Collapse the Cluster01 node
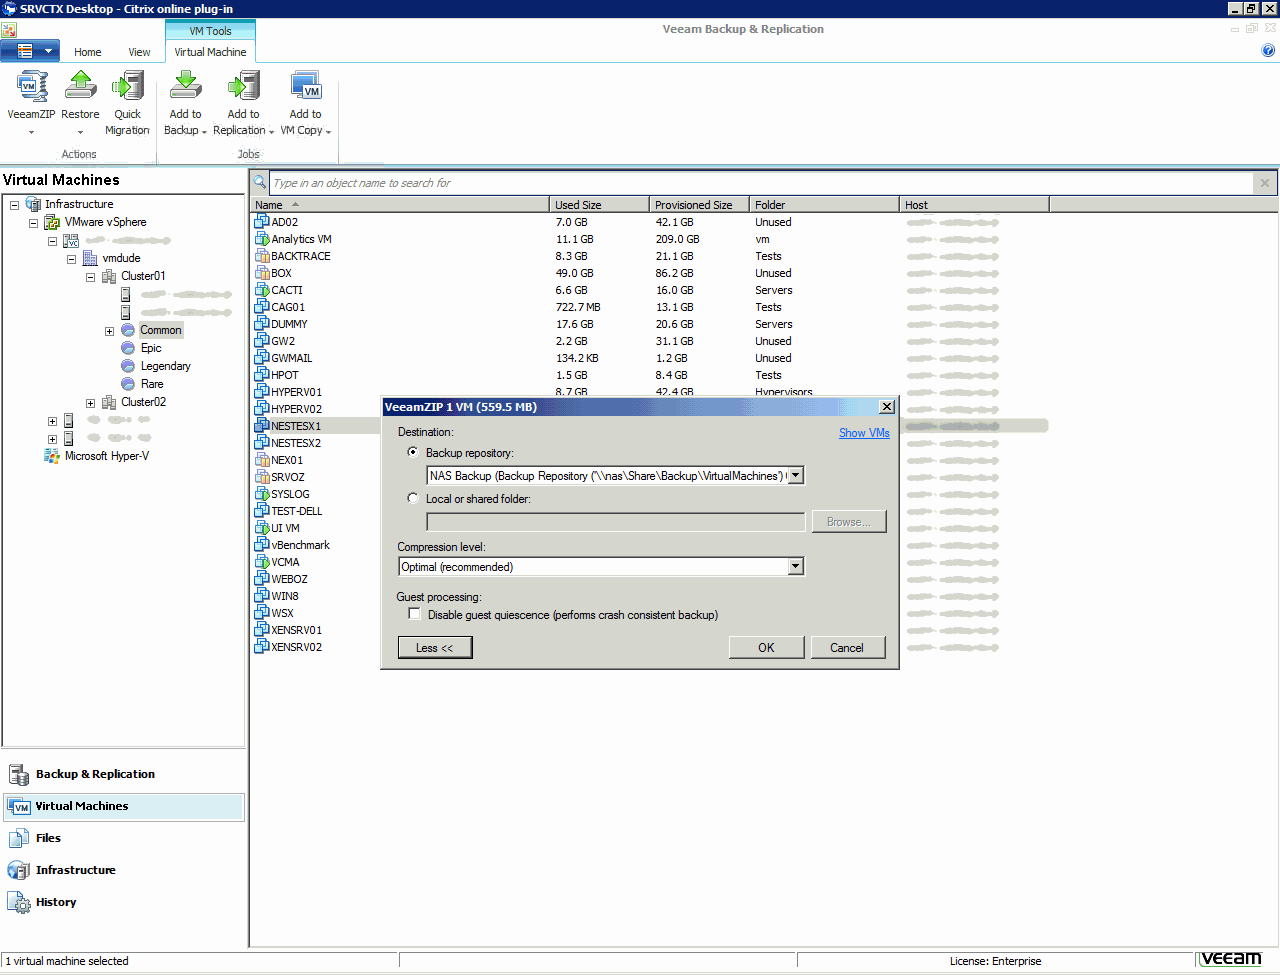This screenshot has height=975, width=1280. tap(90, 277)
